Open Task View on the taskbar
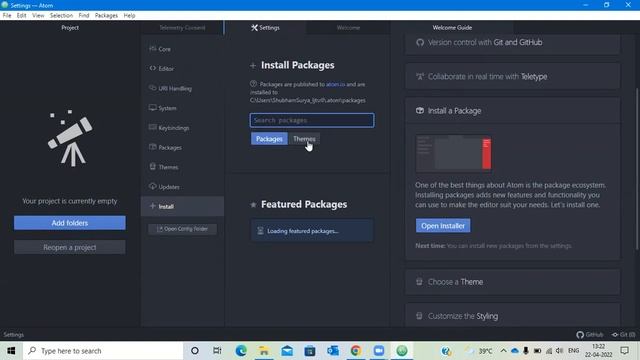This screenshot has width=640, height=360. [x=217, y=351]
